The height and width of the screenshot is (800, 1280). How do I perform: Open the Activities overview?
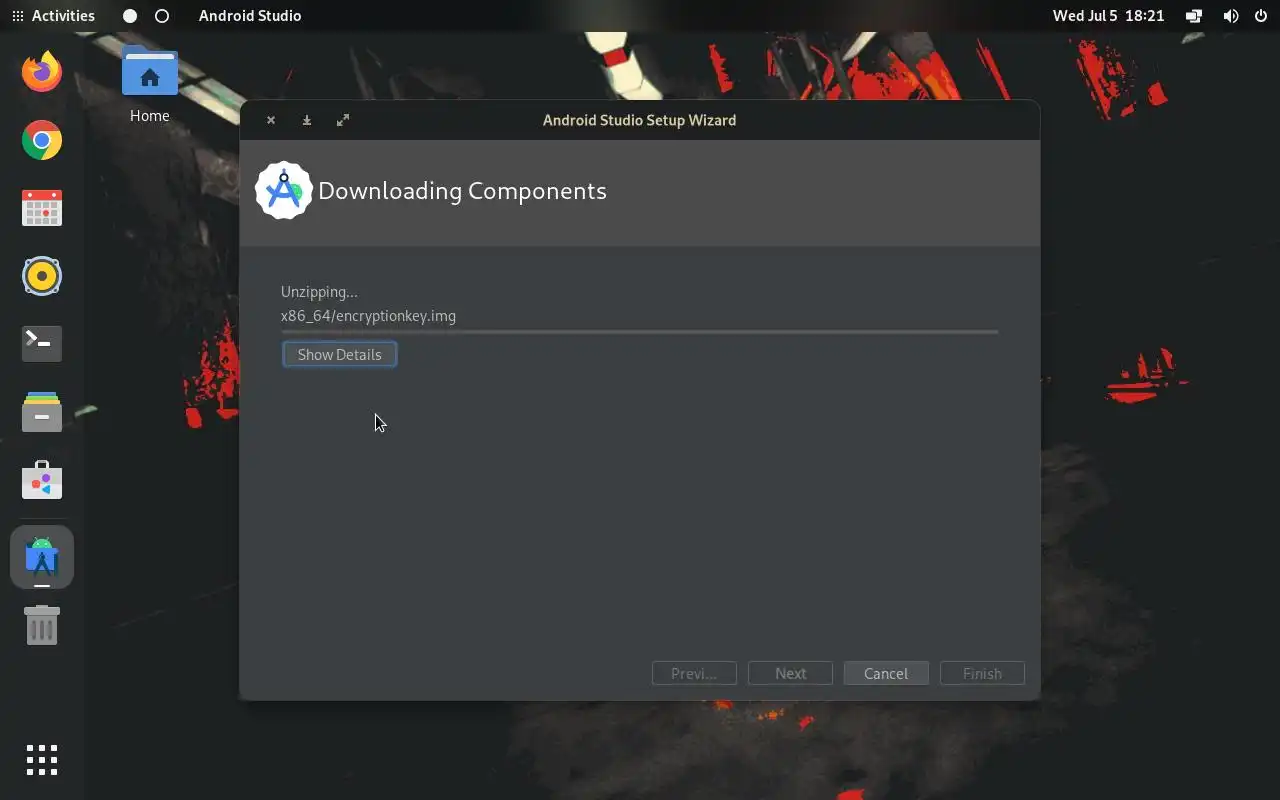pos(53,16)
